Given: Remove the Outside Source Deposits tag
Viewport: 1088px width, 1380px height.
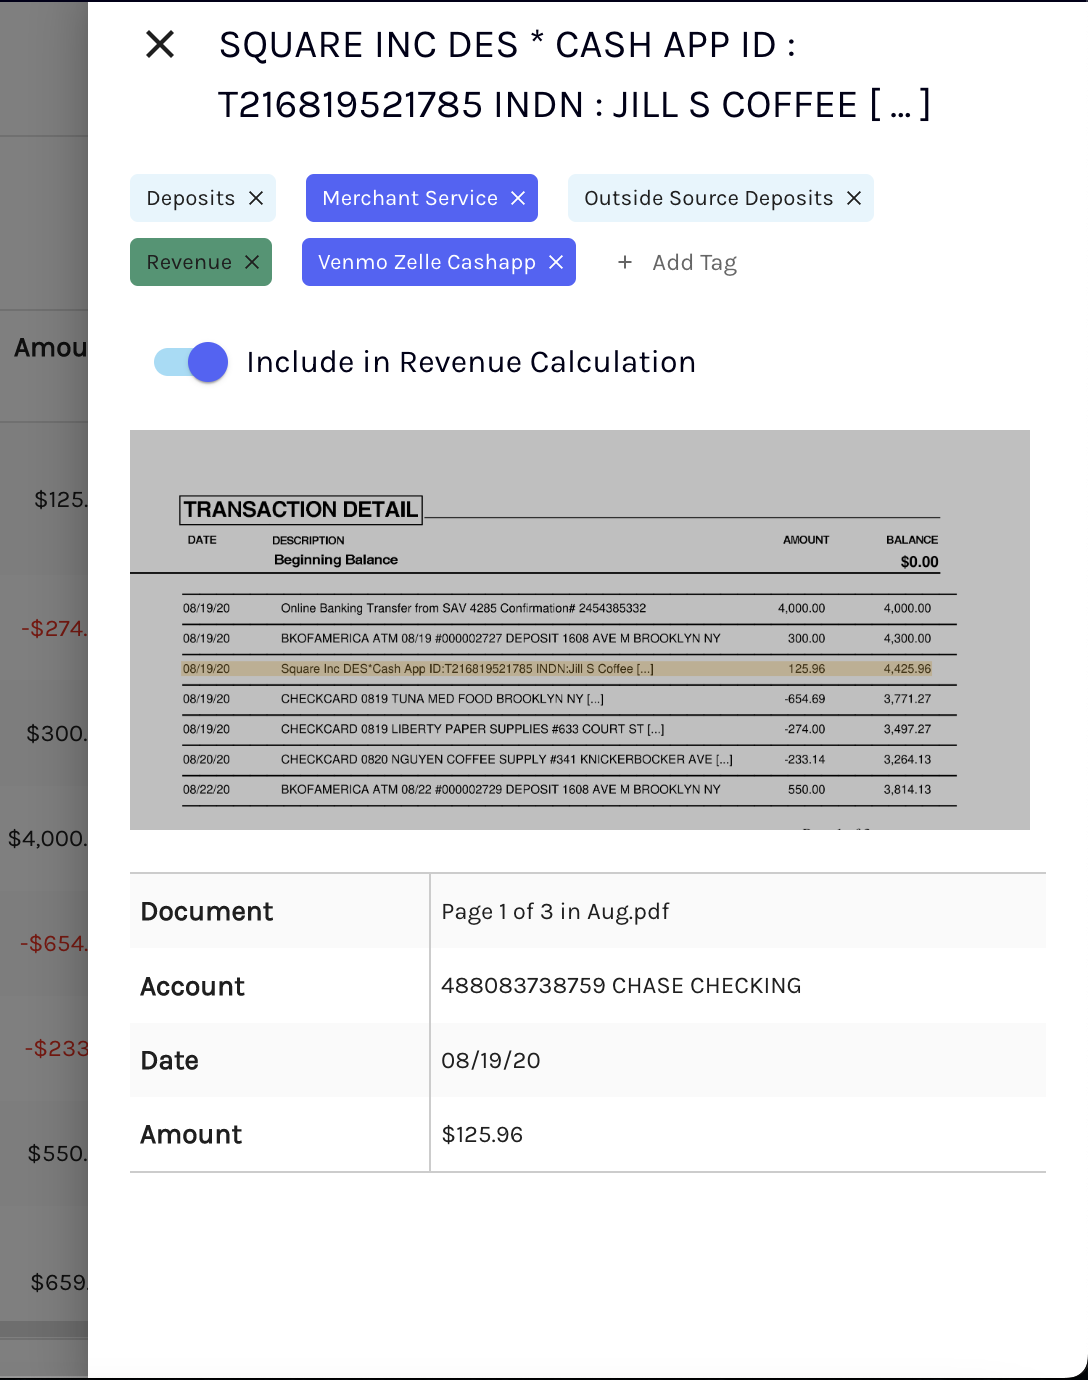Looking at the screenshot, I should coord(854,198).
